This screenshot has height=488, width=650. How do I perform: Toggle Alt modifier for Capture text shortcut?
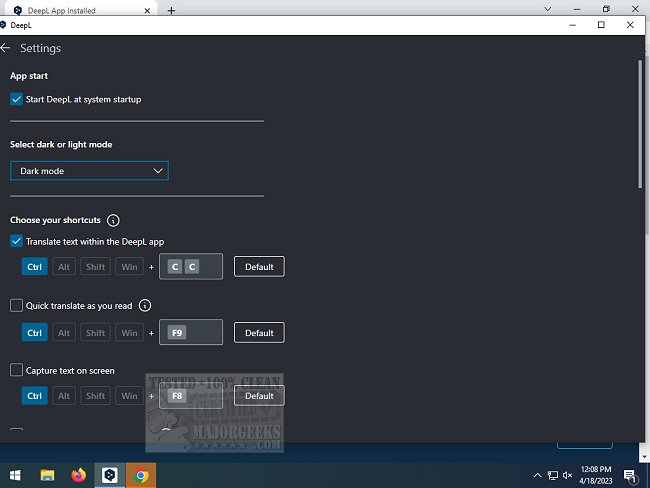[64, 396]
